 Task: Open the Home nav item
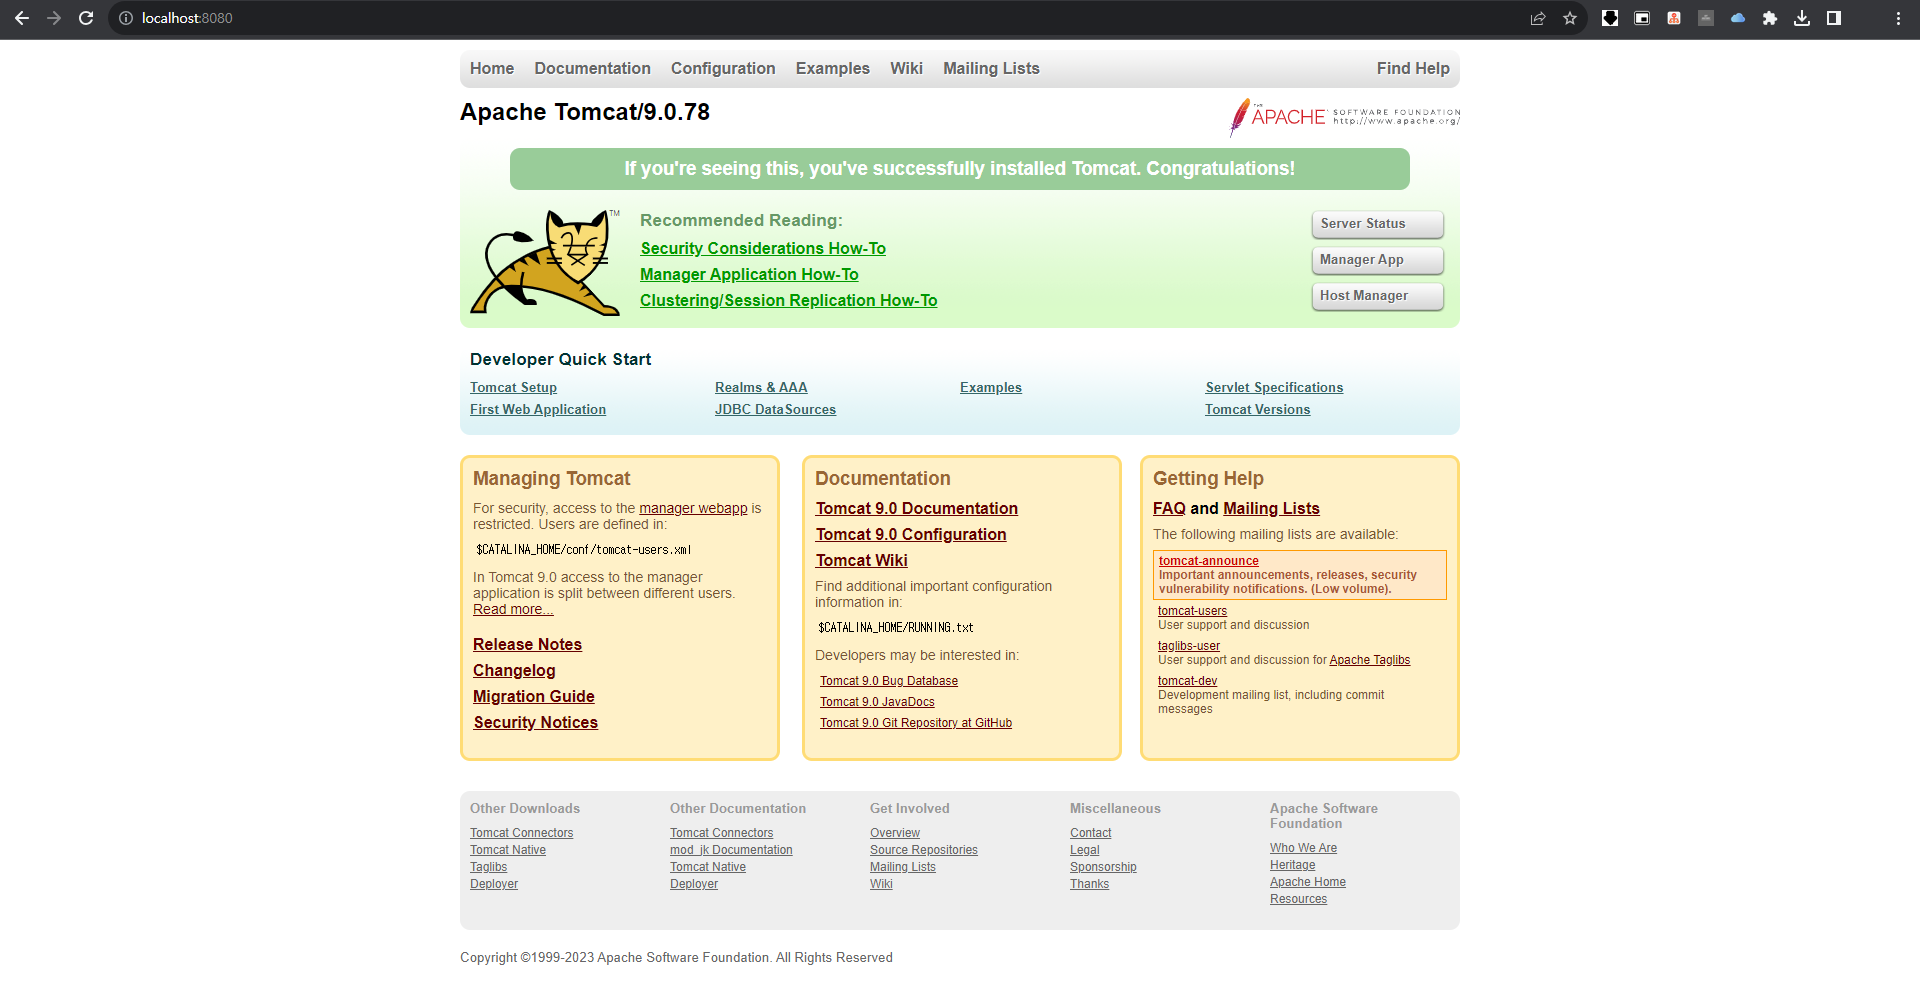492,68
